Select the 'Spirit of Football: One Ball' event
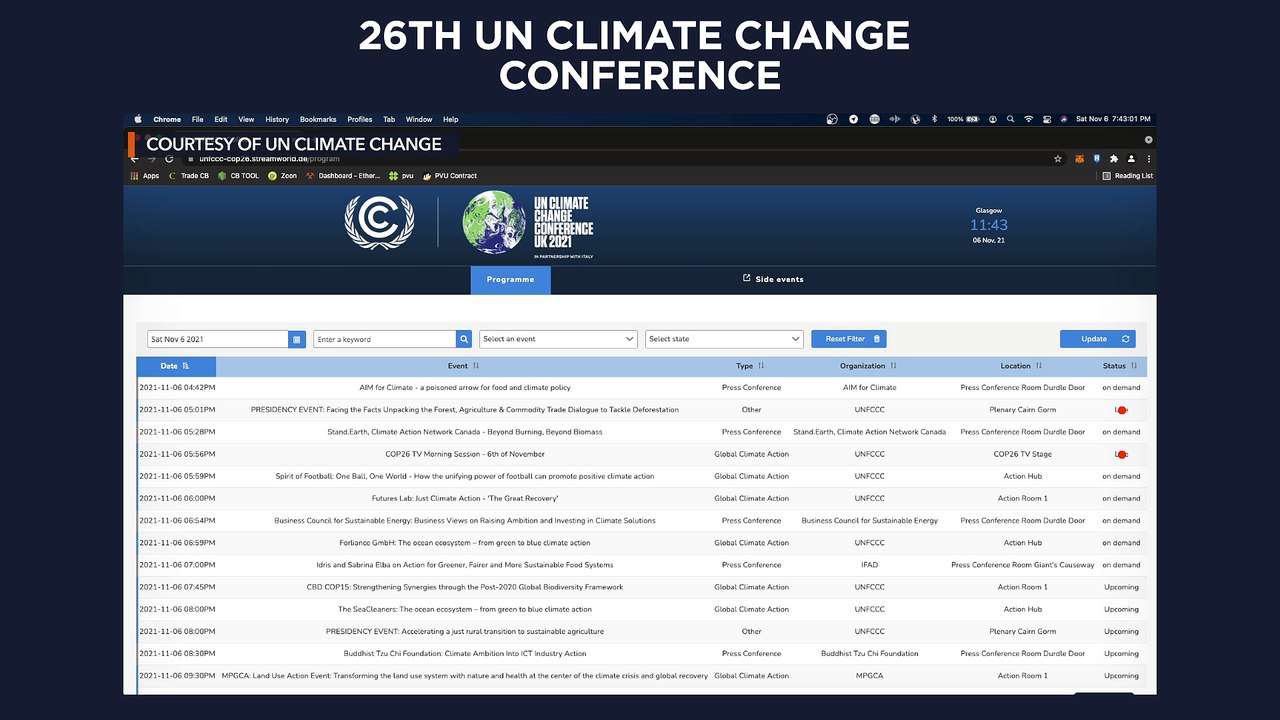This screenshot has width=1280, height=720. (x=465, y=476)
